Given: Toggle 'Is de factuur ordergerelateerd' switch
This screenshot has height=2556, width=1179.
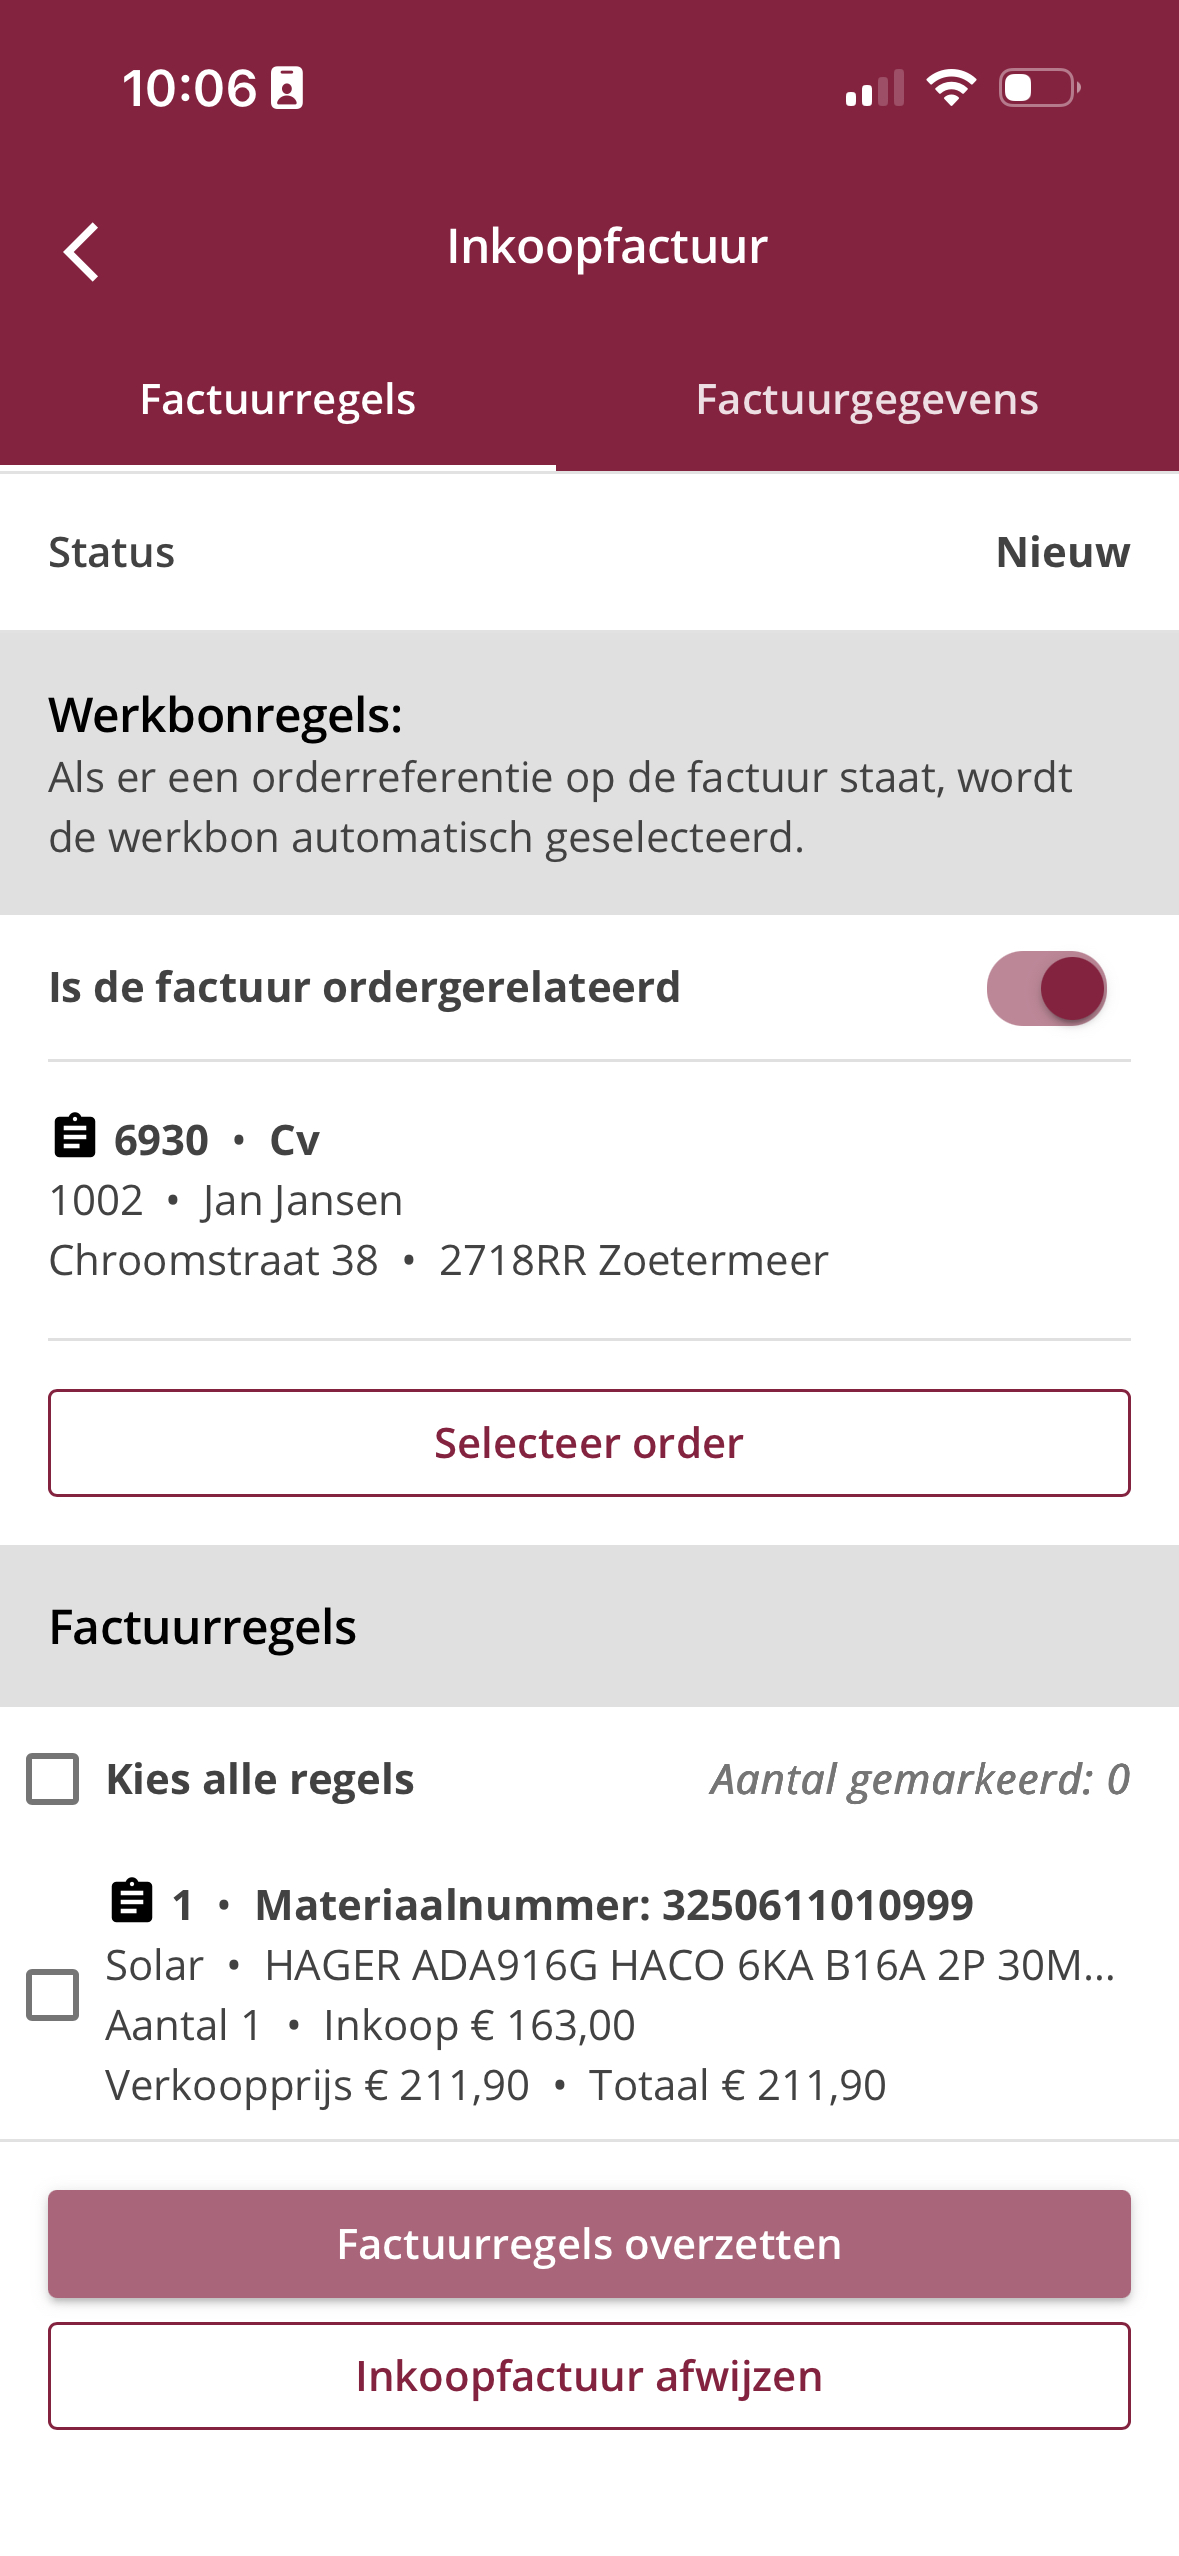Looking at the screenshot, I should (1046, 988).
